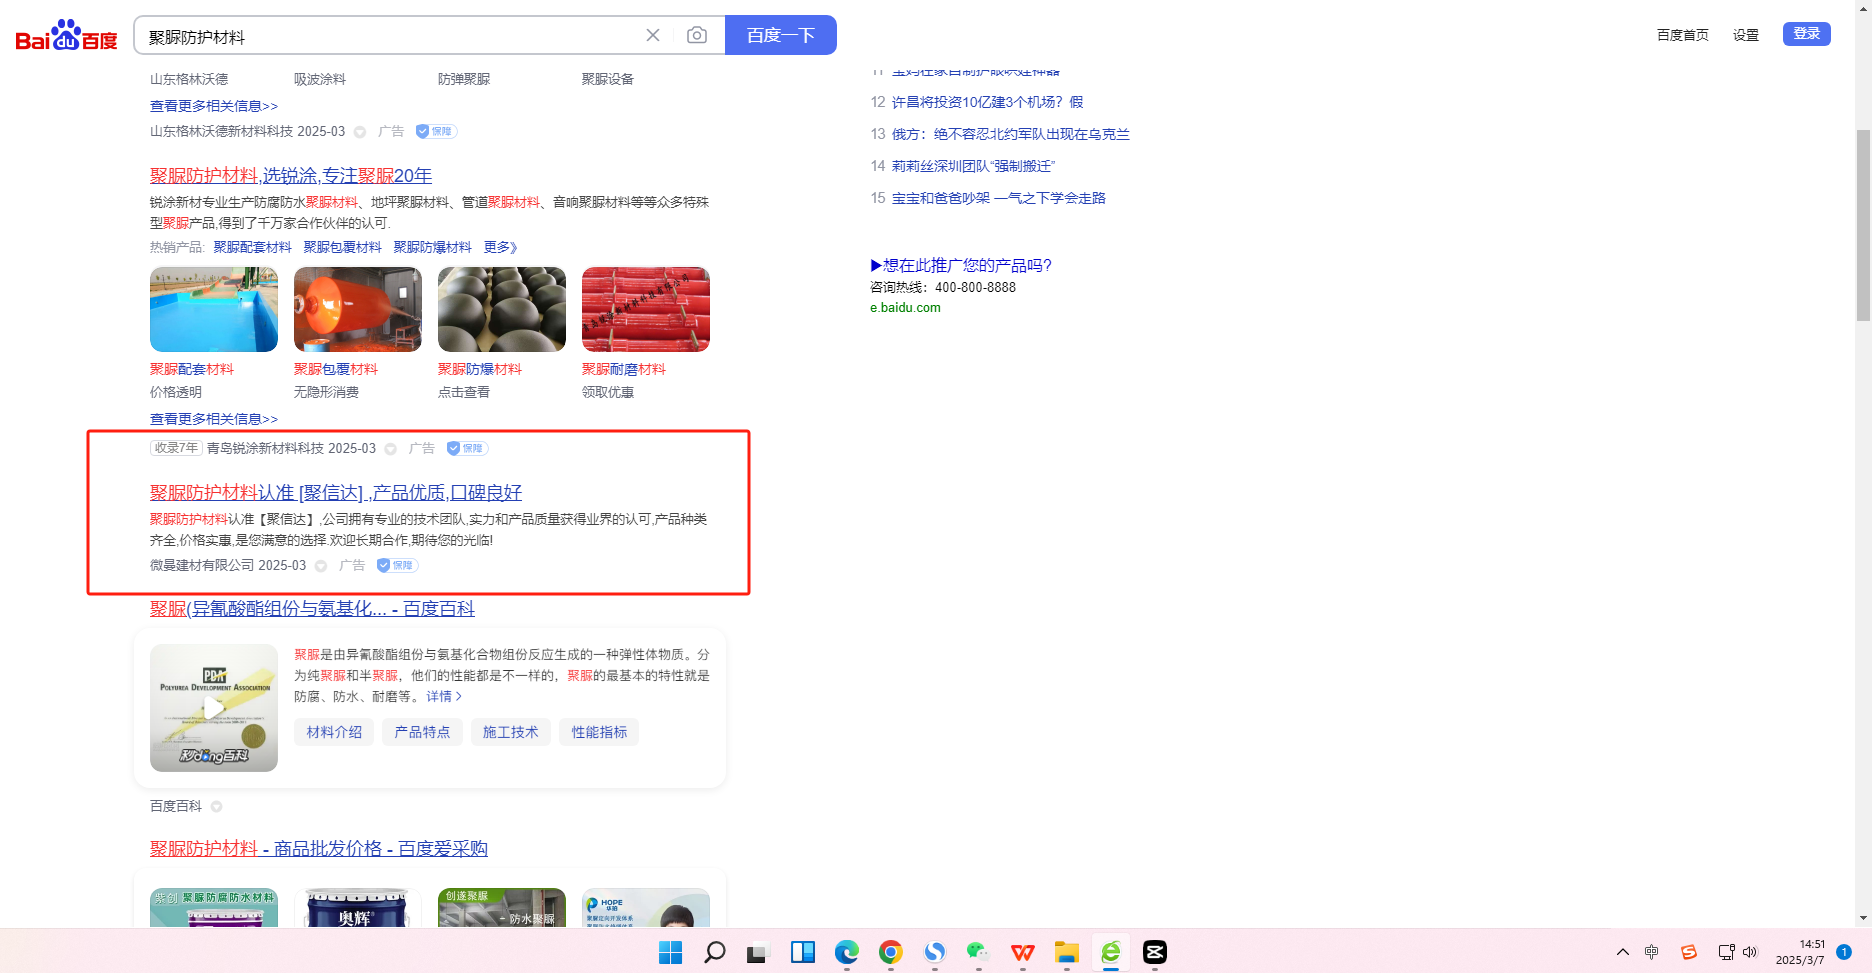Open the 保障 badge beside 微曼建材有限公司

(x=397, y=565)
